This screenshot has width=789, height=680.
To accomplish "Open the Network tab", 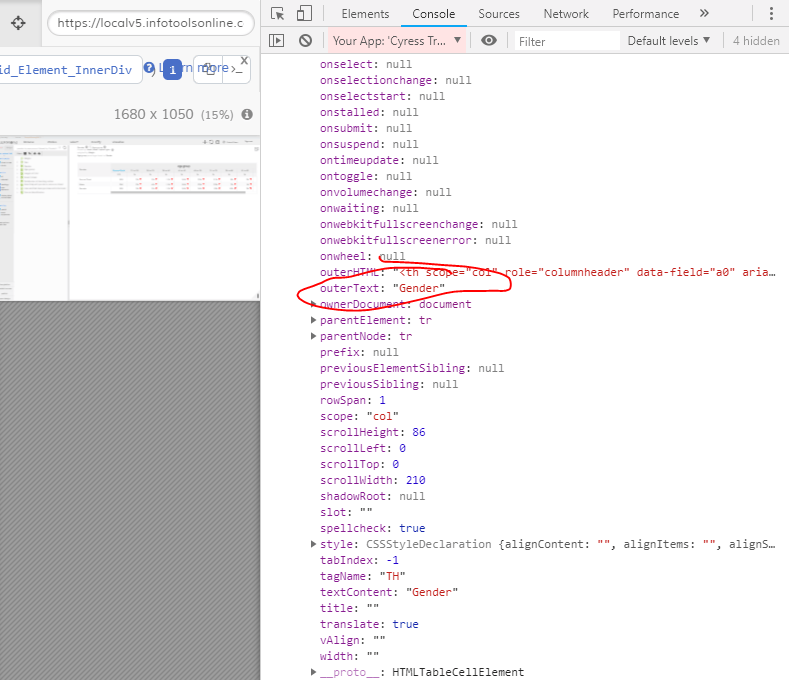I will pos(566,14).
